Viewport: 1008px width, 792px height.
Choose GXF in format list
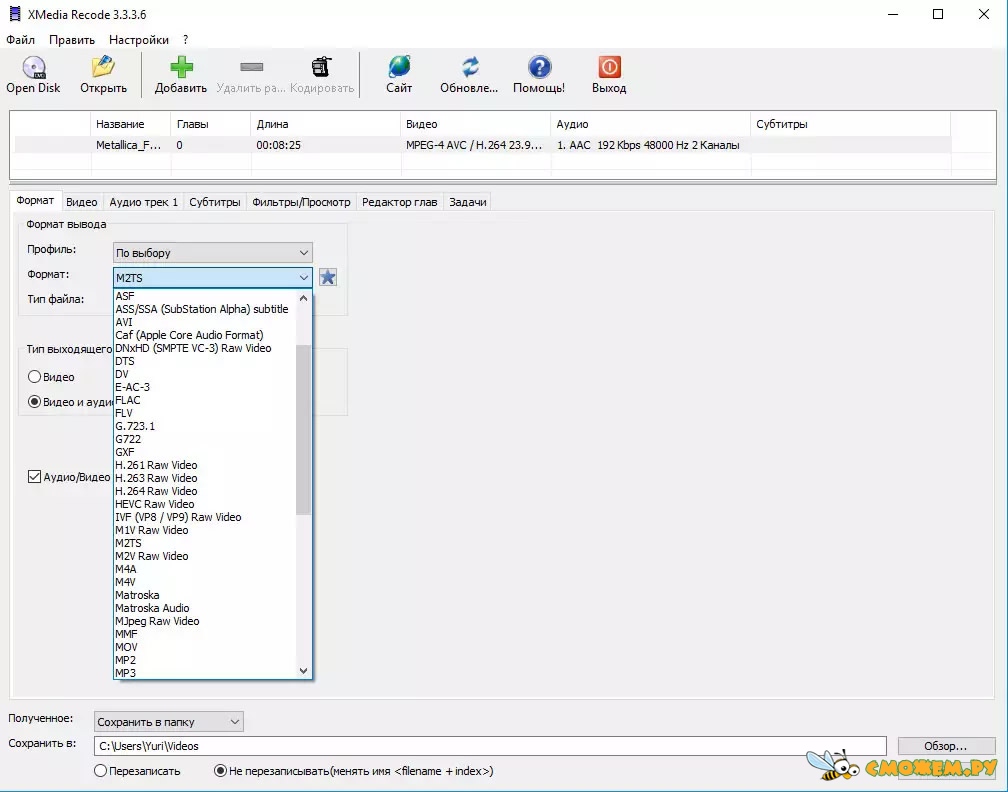pyautogui.click(x=205, y=452)
